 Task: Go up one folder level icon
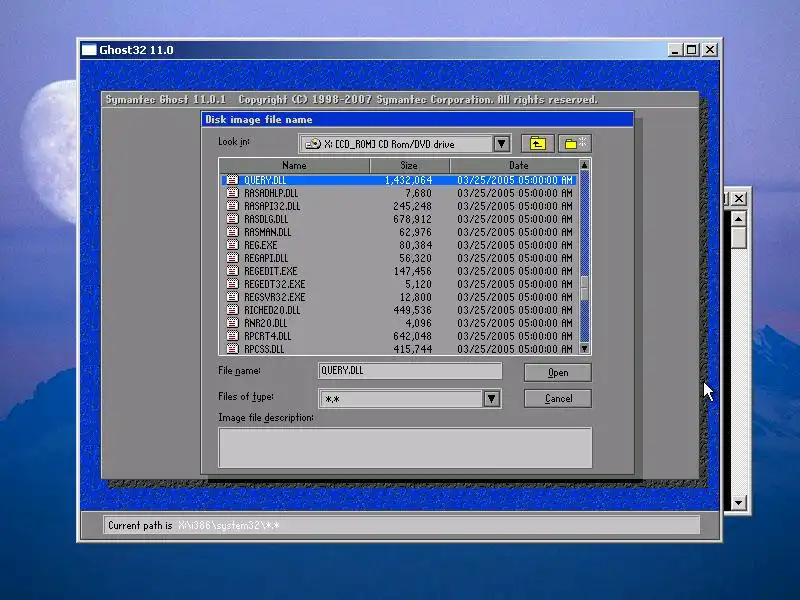click(x=537, y=144)
